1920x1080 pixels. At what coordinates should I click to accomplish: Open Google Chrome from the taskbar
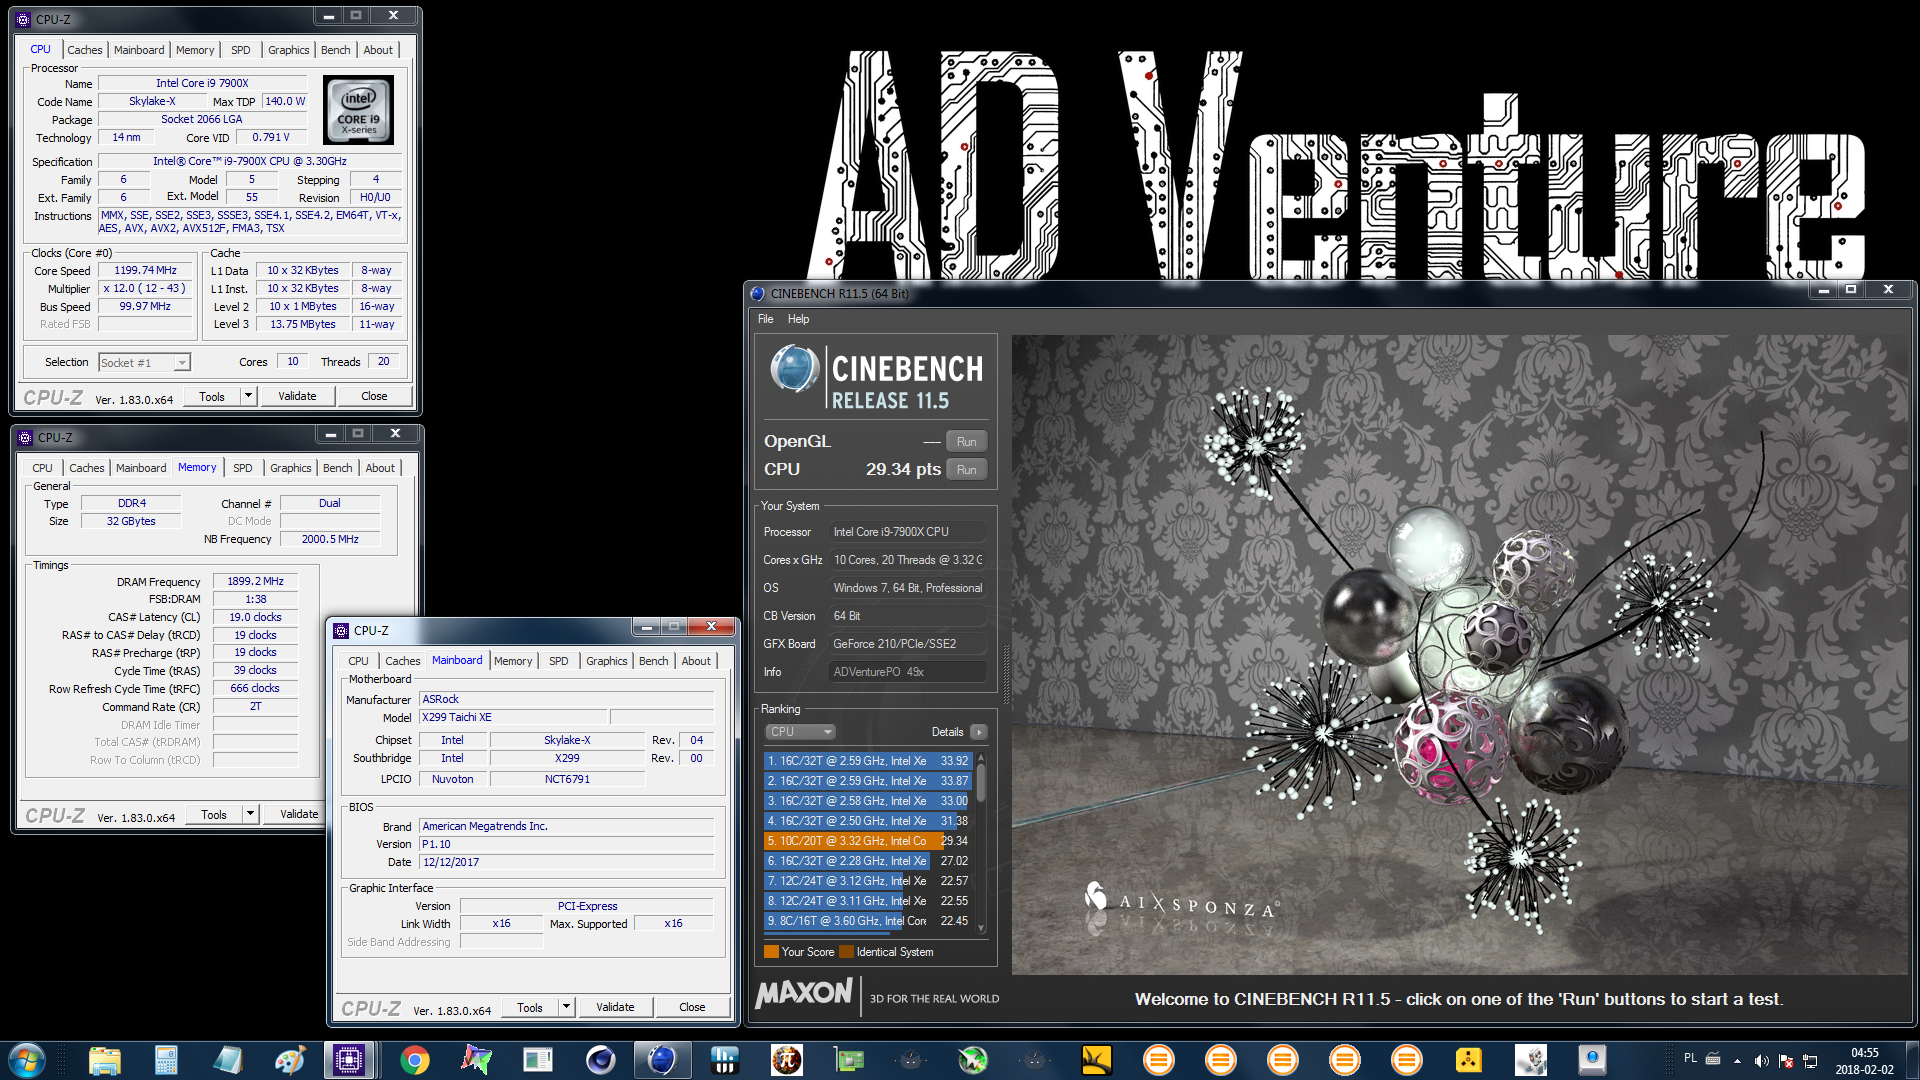(414, 1060)
